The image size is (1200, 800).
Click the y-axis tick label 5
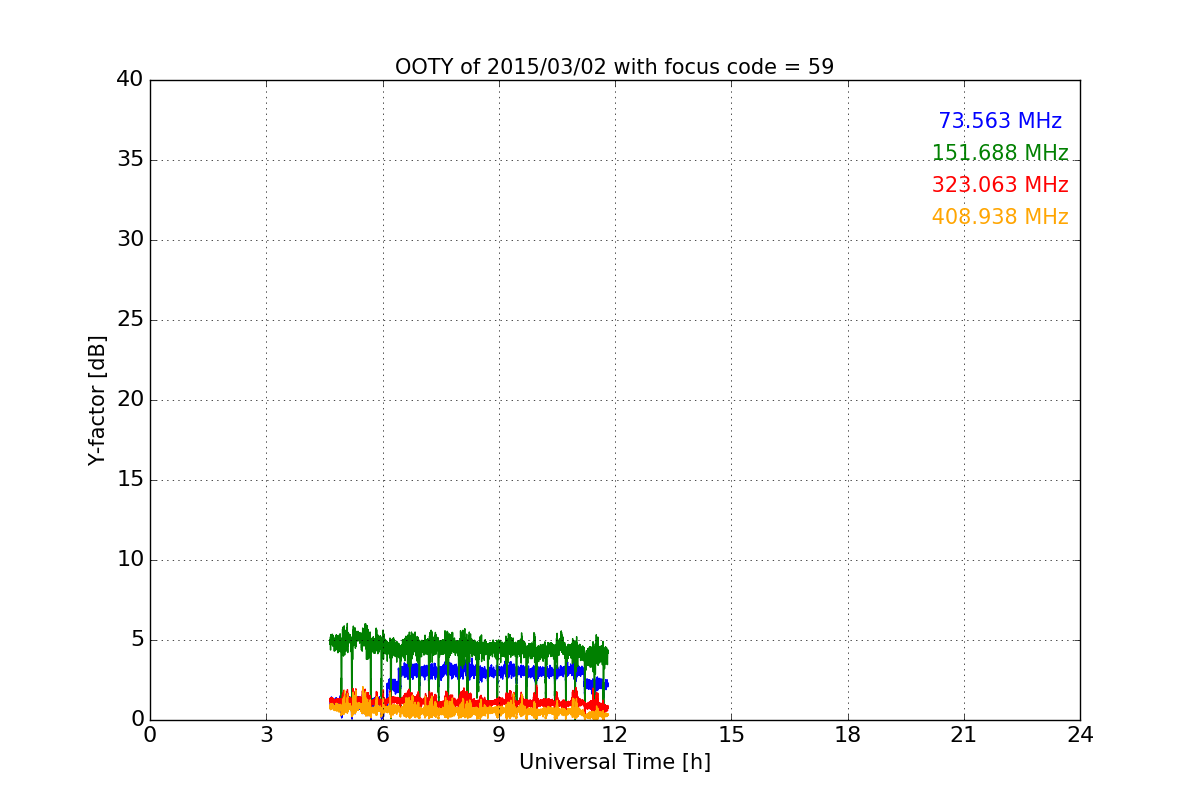coord(137,640)
